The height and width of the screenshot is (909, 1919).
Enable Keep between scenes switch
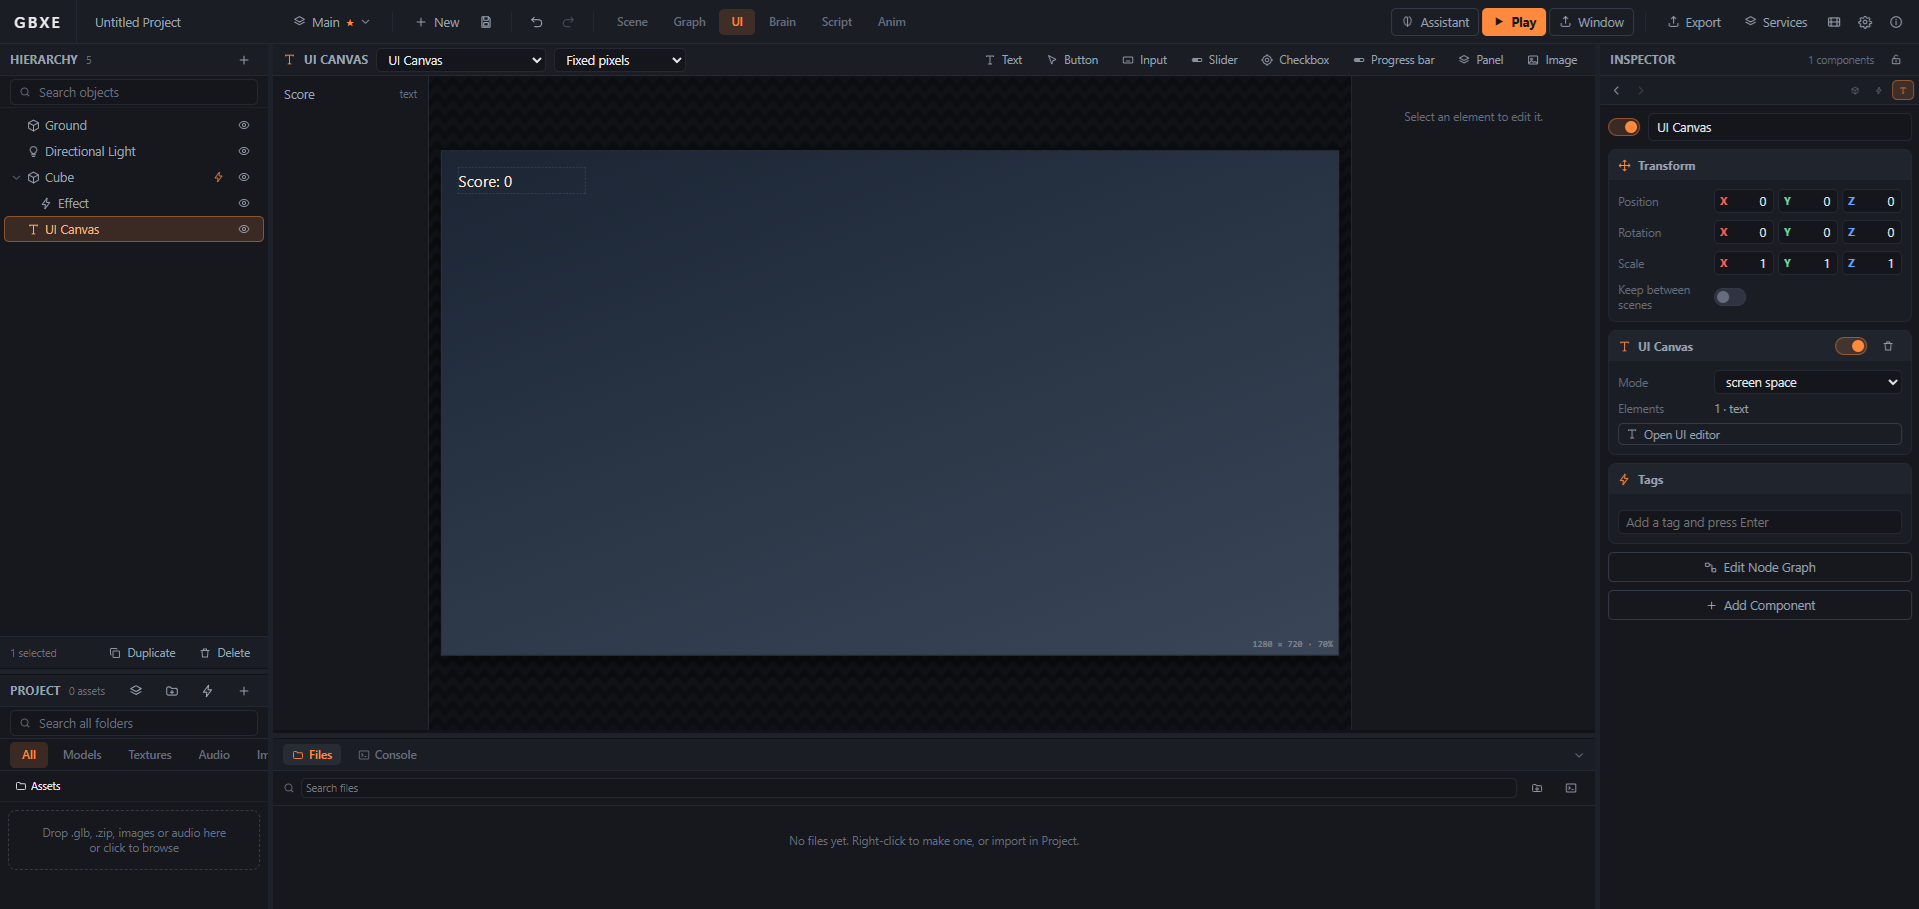[1730, 297]
